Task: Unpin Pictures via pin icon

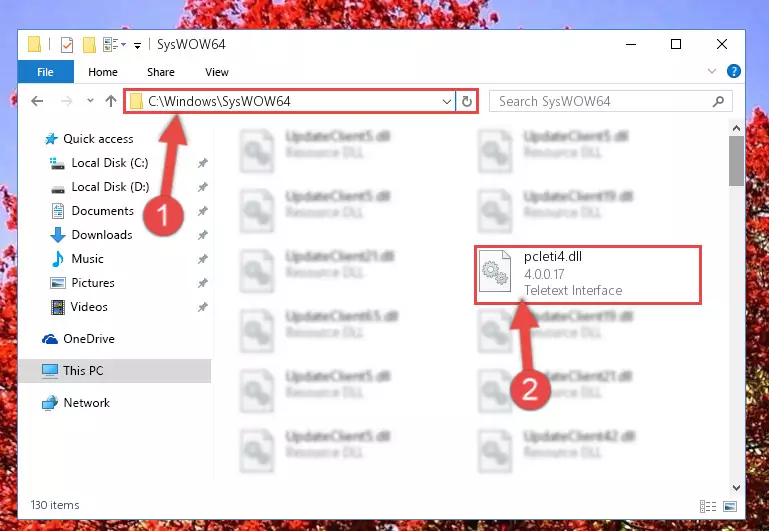Action: (x=203, y=283)
